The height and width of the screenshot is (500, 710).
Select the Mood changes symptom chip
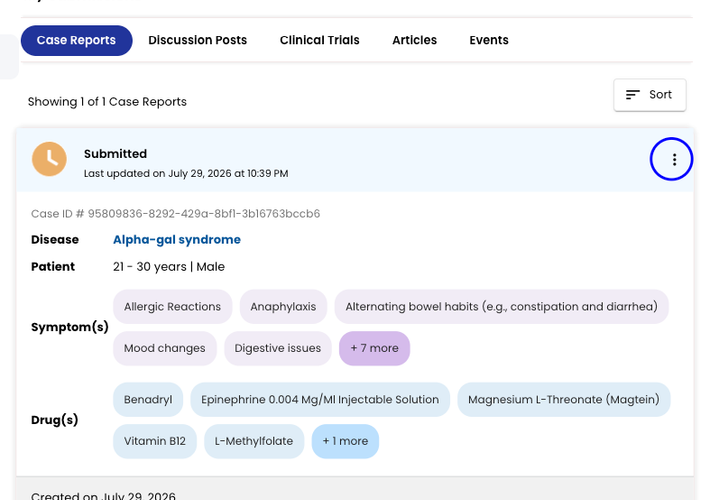point(165,348)
